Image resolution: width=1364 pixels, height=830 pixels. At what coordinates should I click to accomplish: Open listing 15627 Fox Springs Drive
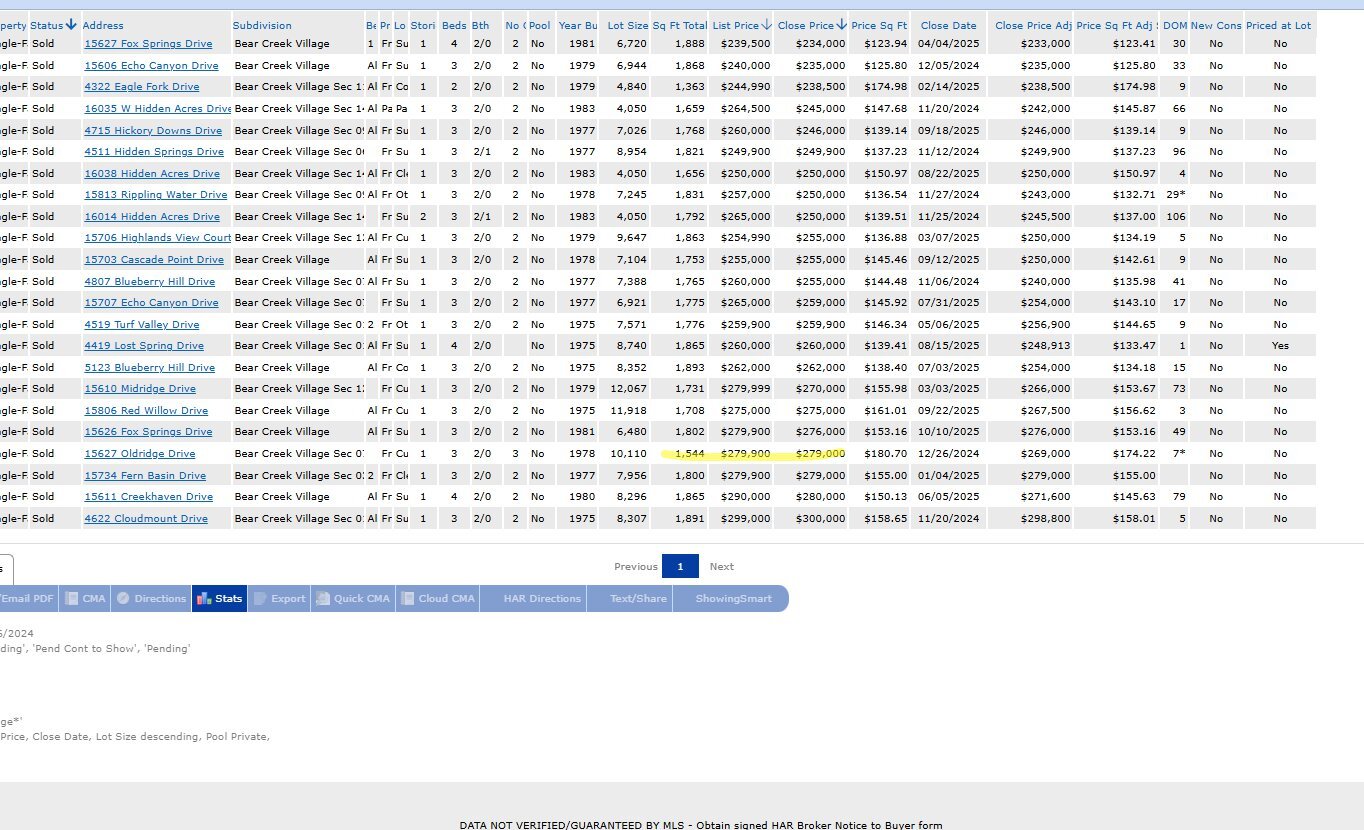[x=148, y=44]
